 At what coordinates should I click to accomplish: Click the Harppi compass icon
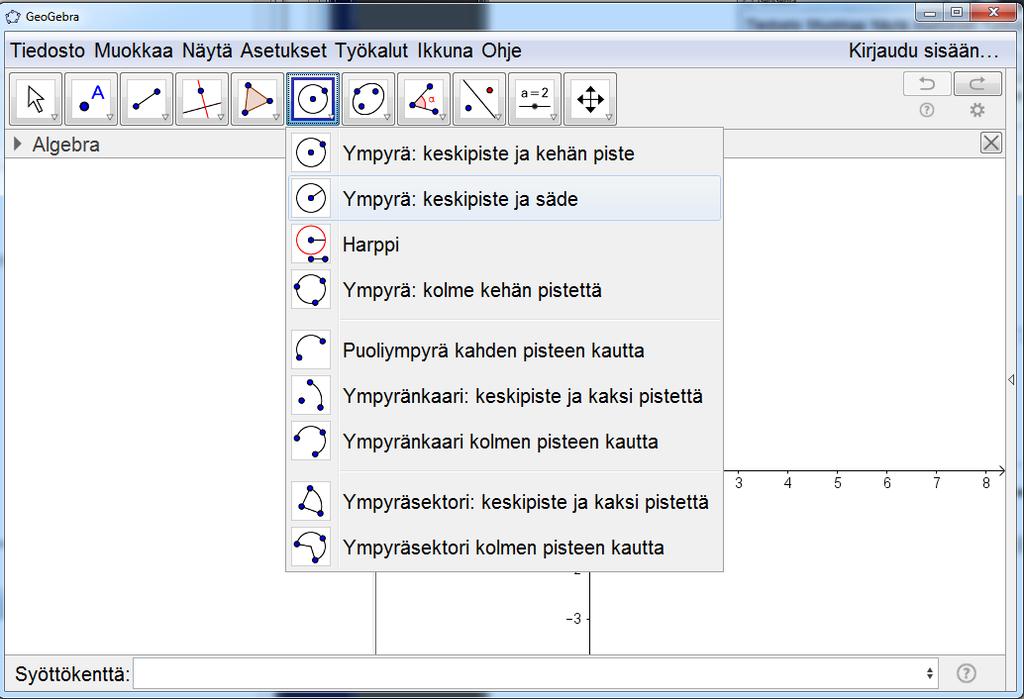pyautogui.click(x=311, y=244)
